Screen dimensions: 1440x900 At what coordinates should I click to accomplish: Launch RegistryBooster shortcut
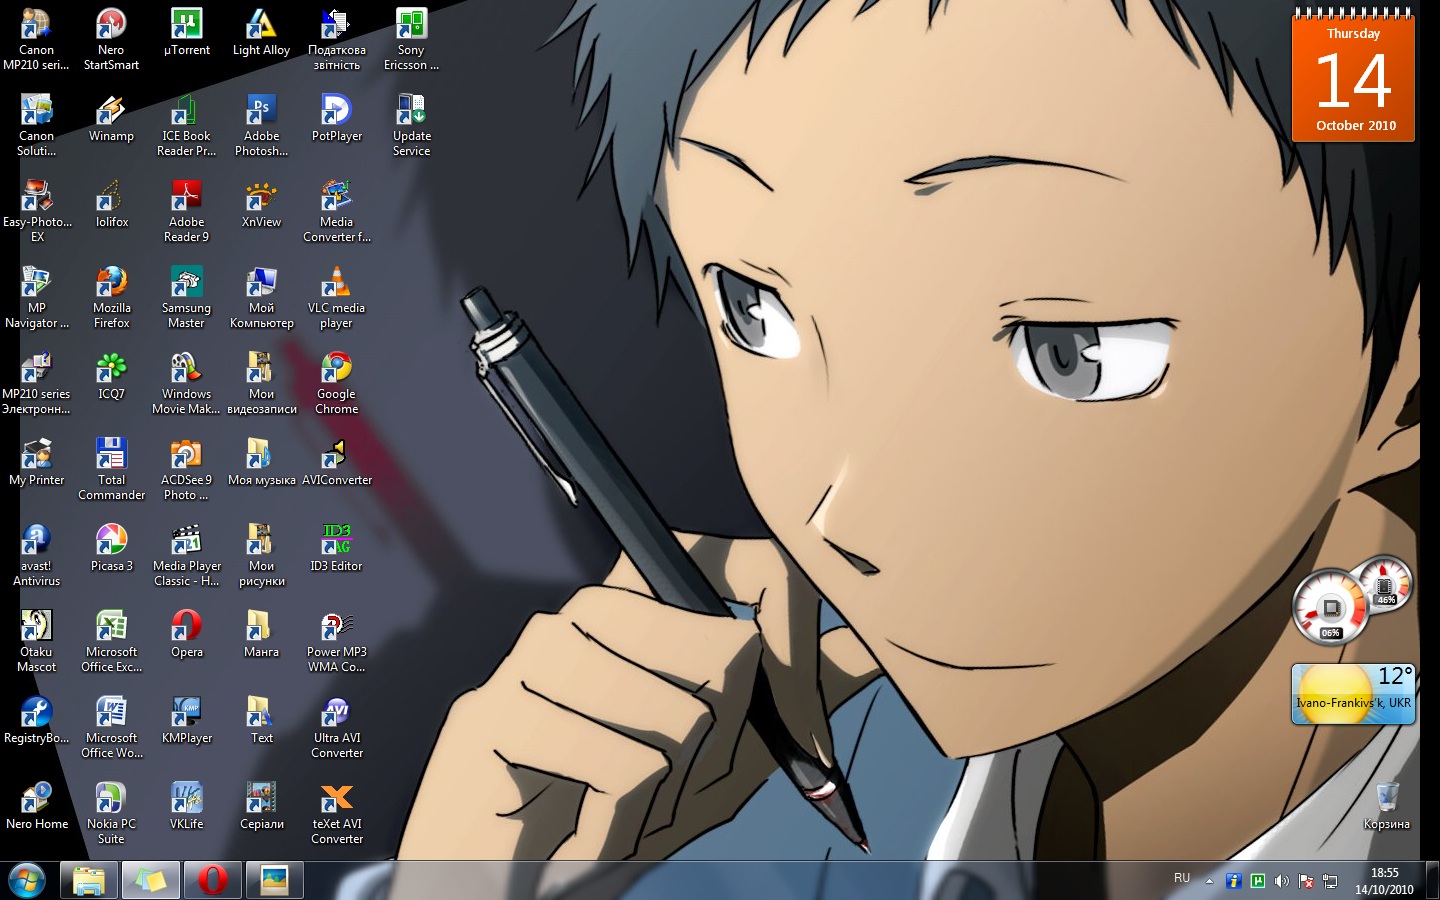36,721
